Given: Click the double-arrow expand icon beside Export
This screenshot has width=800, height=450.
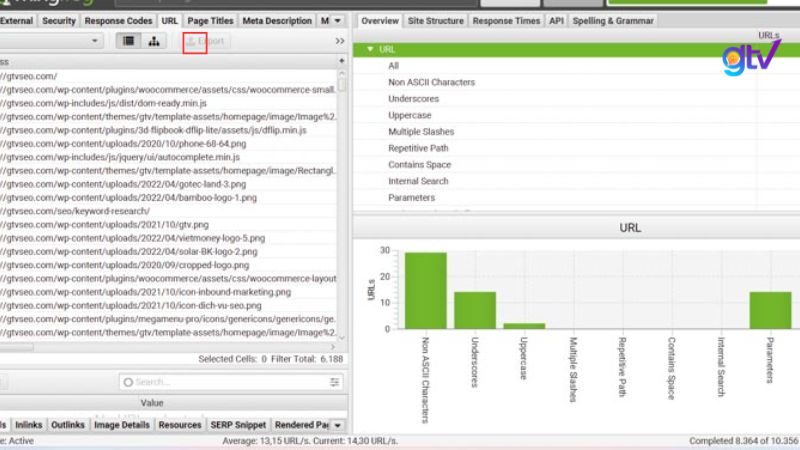Looking at the screenshot, I should click(x=340, y=41).
